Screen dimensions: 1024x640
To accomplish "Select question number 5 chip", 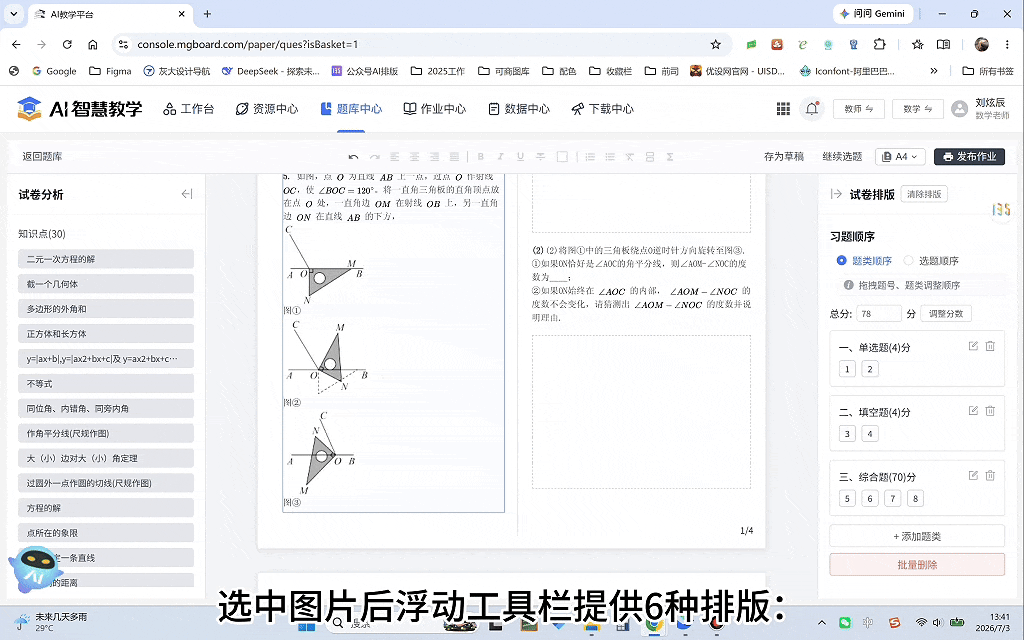I will (847, 499).
